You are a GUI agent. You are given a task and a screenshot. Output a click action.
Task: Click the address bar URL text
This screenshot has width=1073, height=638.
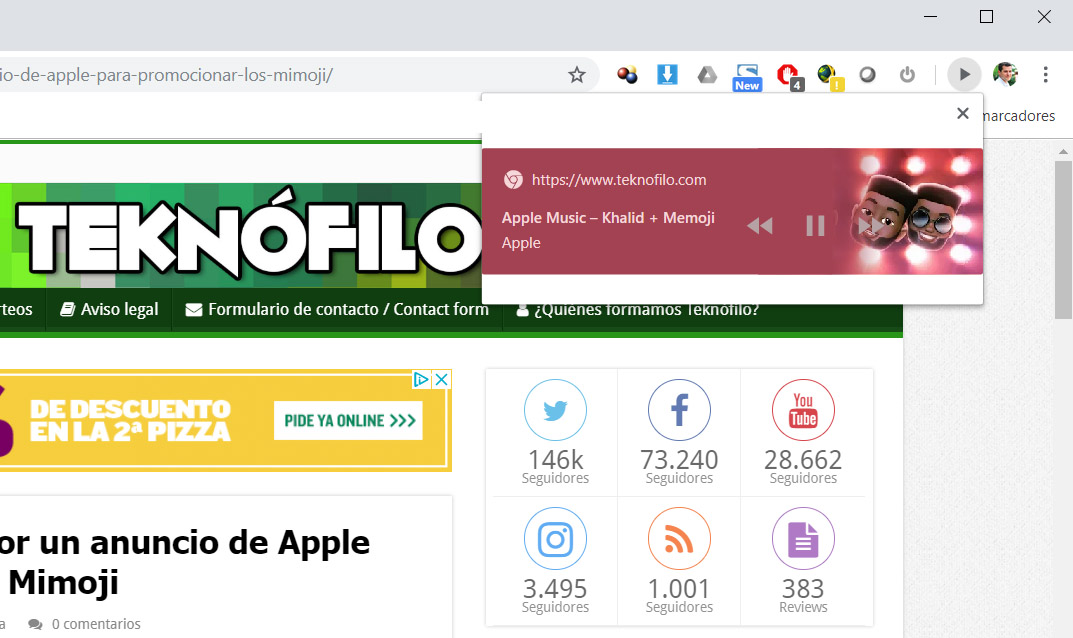[x=166, y=75]
